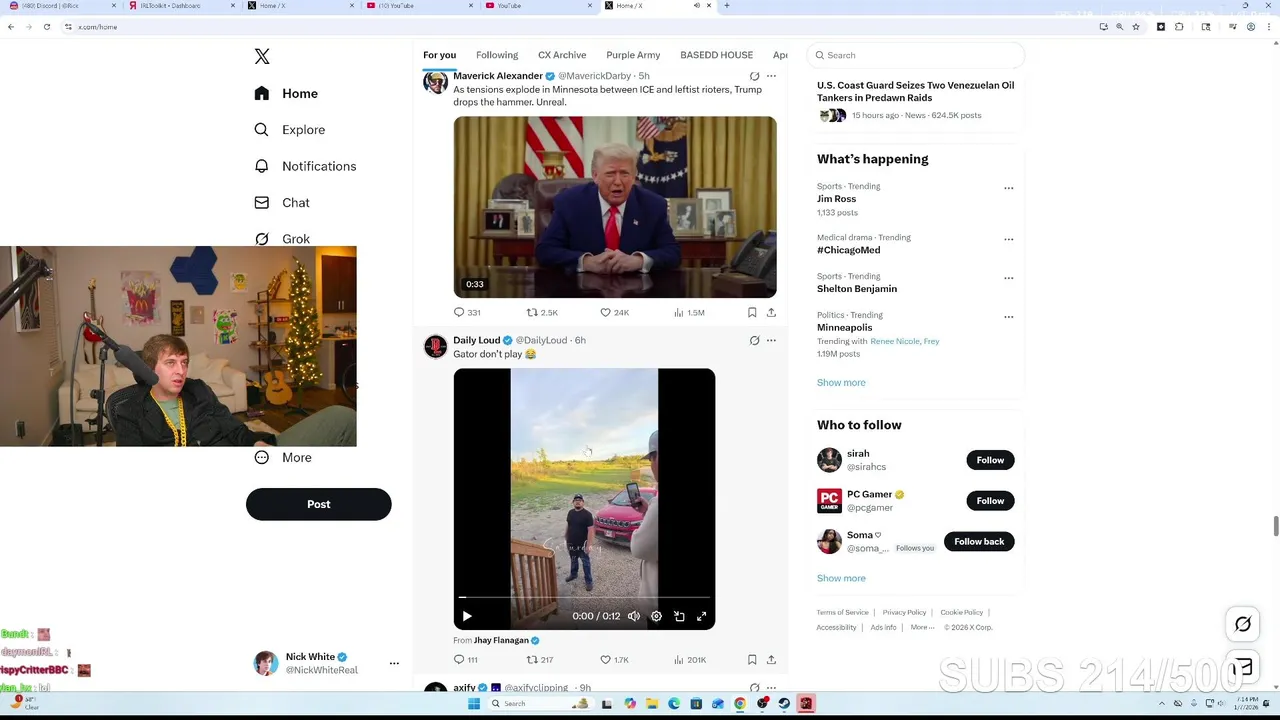Screen dimensions: 1280x720
Task: Play the Trump video thumbnail
Action: coord(615,207)
